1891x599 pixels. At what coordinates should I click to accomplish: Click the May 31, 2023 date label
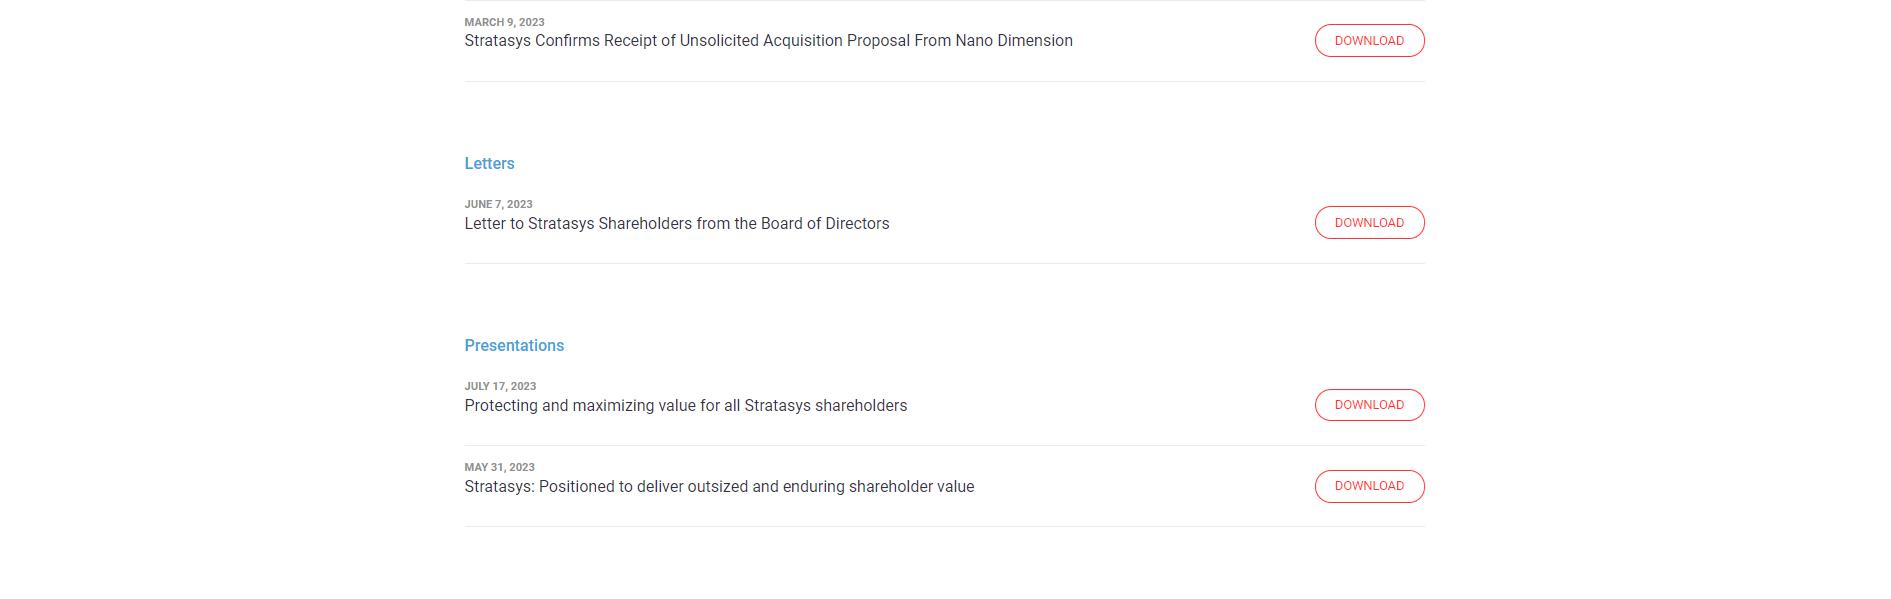499,467
